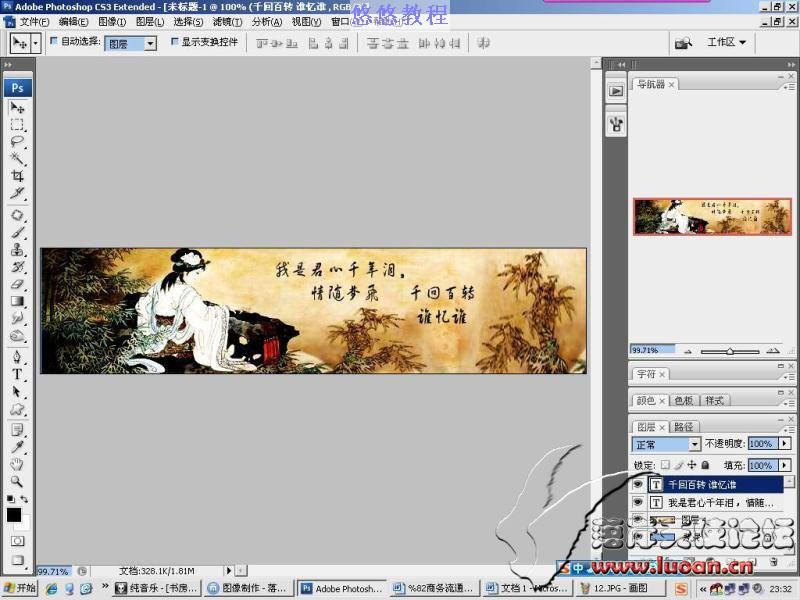Open the status bar document info arrow
This screenshot has height=600, width=800.
click(229, 570)
